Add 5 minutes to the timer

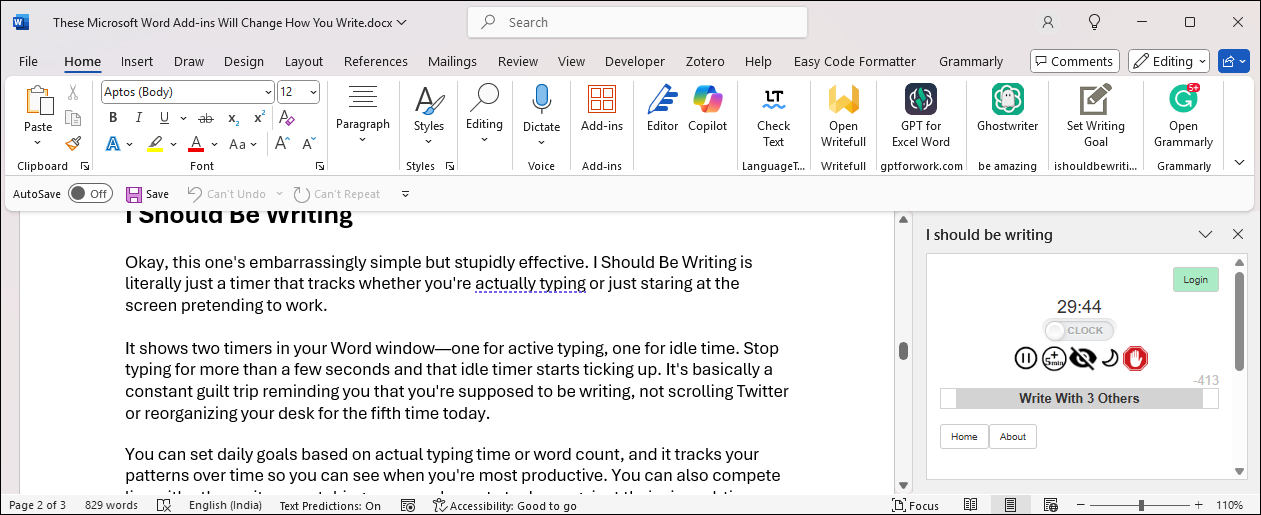(1054, 358)
